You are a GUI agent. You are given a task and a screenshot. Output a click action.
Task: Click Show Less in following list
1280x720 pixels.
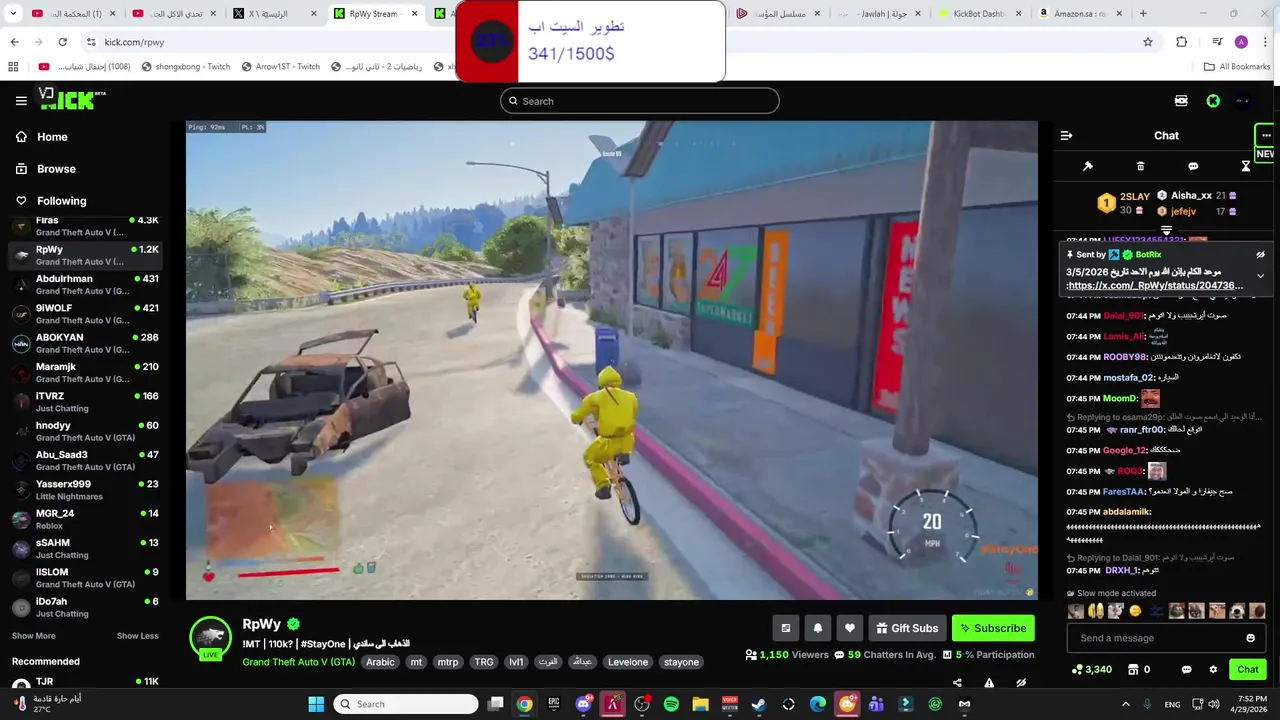point(137,636)
